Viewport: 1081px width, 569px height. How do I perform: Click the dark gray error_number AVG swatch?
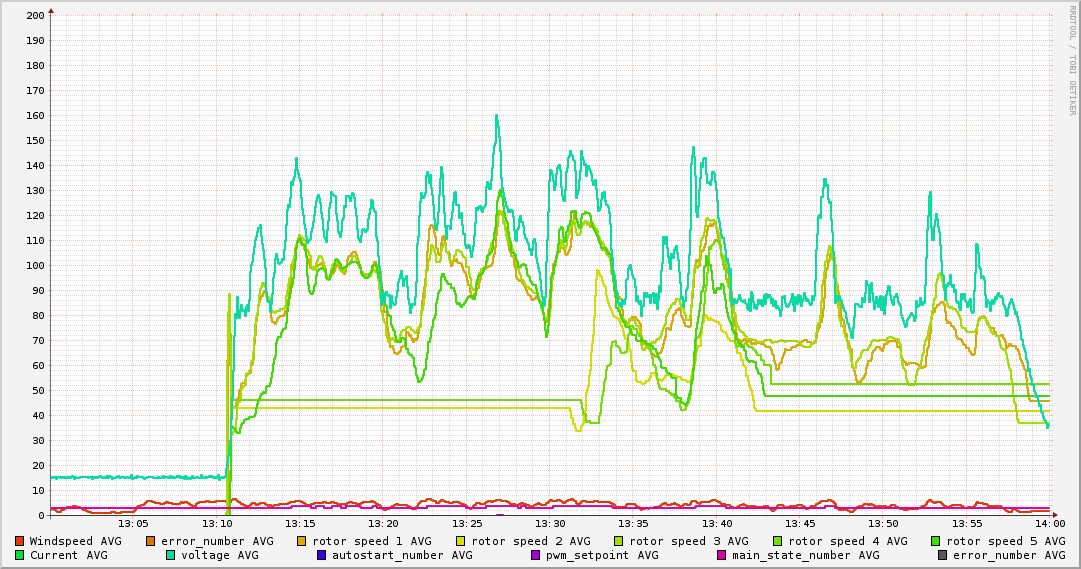pyautogui.click(x=942, y=555)
